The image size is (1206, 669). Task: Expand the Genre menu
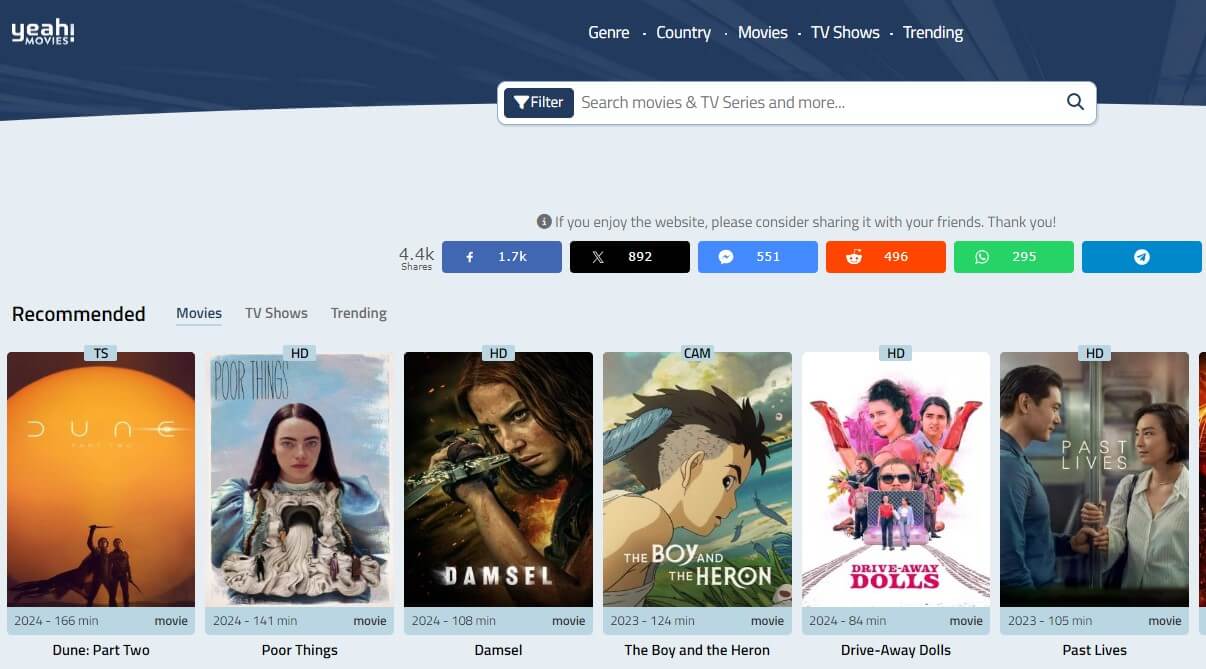(608, 33)
